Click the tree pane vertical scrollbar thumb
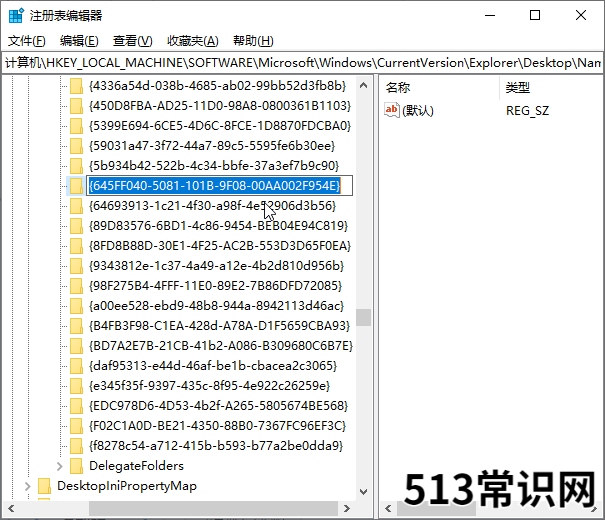Viewport: 605px width, 520px height. [363, 317]
